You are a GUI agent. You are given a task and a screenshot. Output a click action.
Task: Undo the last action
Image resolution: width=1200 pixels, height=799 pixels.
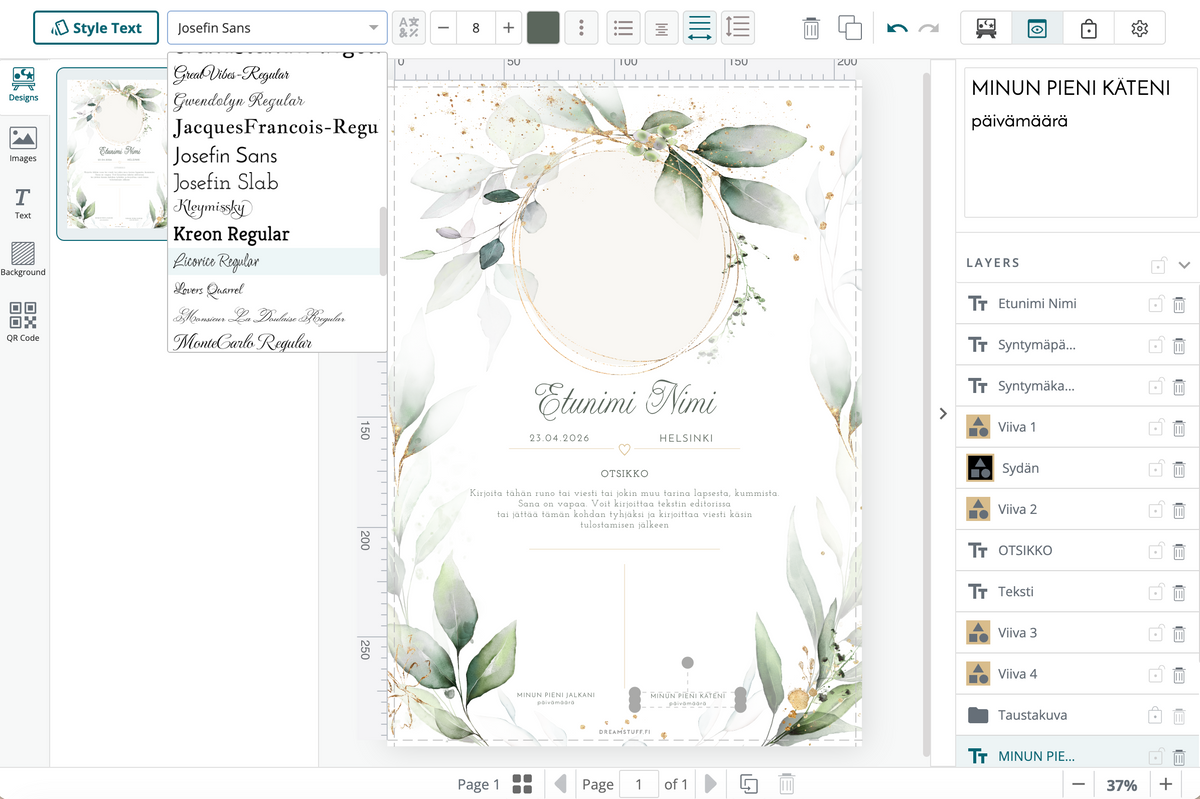[897, 28]
